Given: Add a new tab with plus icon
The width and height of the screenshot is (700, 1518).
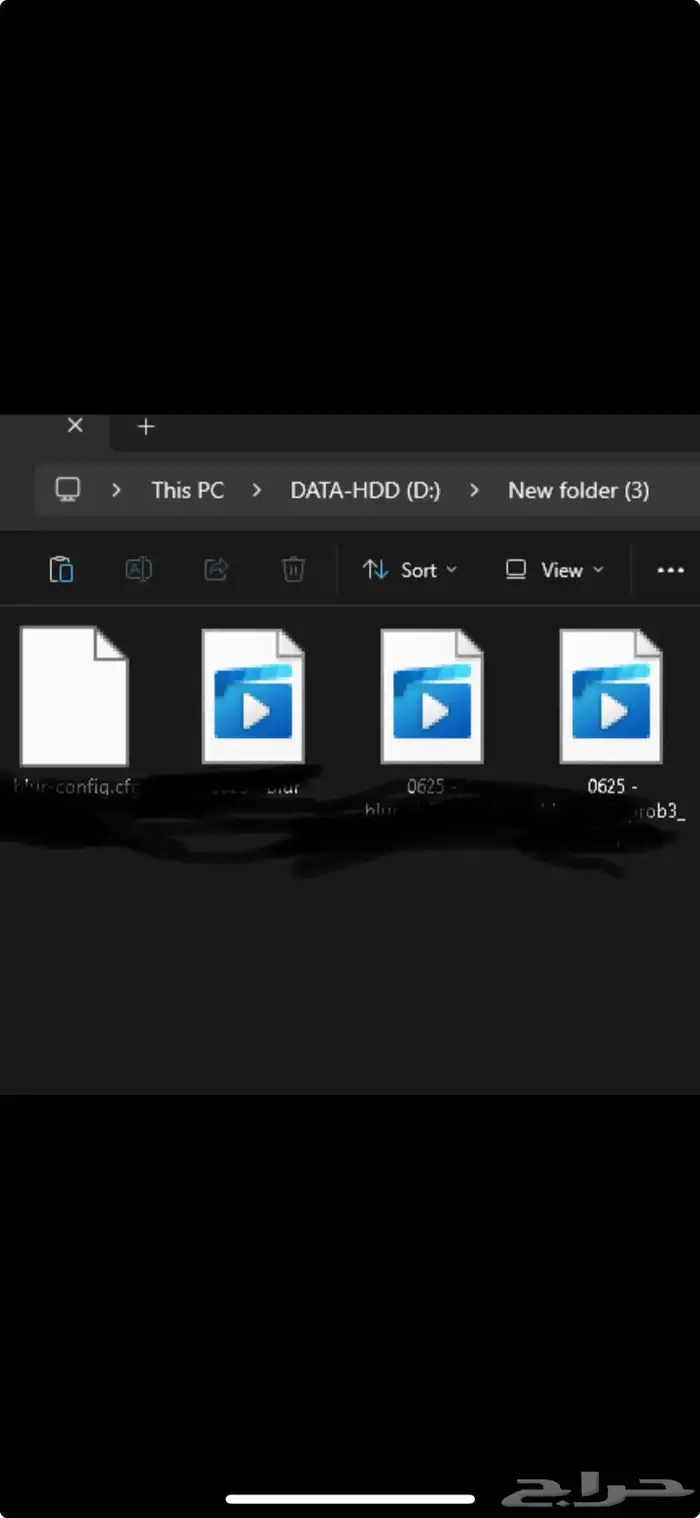Looking at the screenshot, I should pyautogui.click(x=146, y=427).
